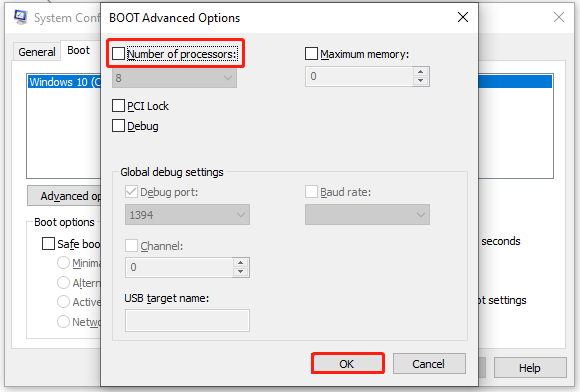
Task: Click the System Configuration app icon
Action: [x=20, y=17]
